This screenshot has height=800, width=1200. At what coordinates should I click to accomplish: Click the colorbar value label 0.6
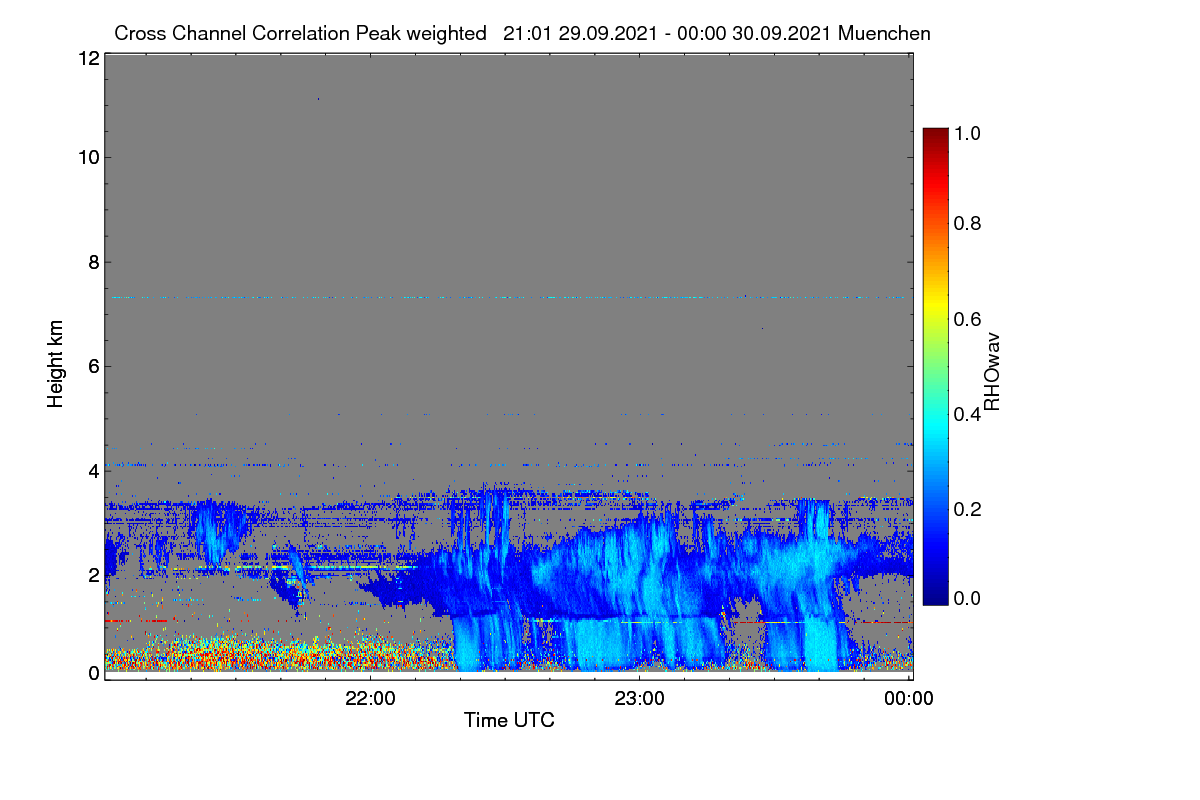tap(967, 319)
